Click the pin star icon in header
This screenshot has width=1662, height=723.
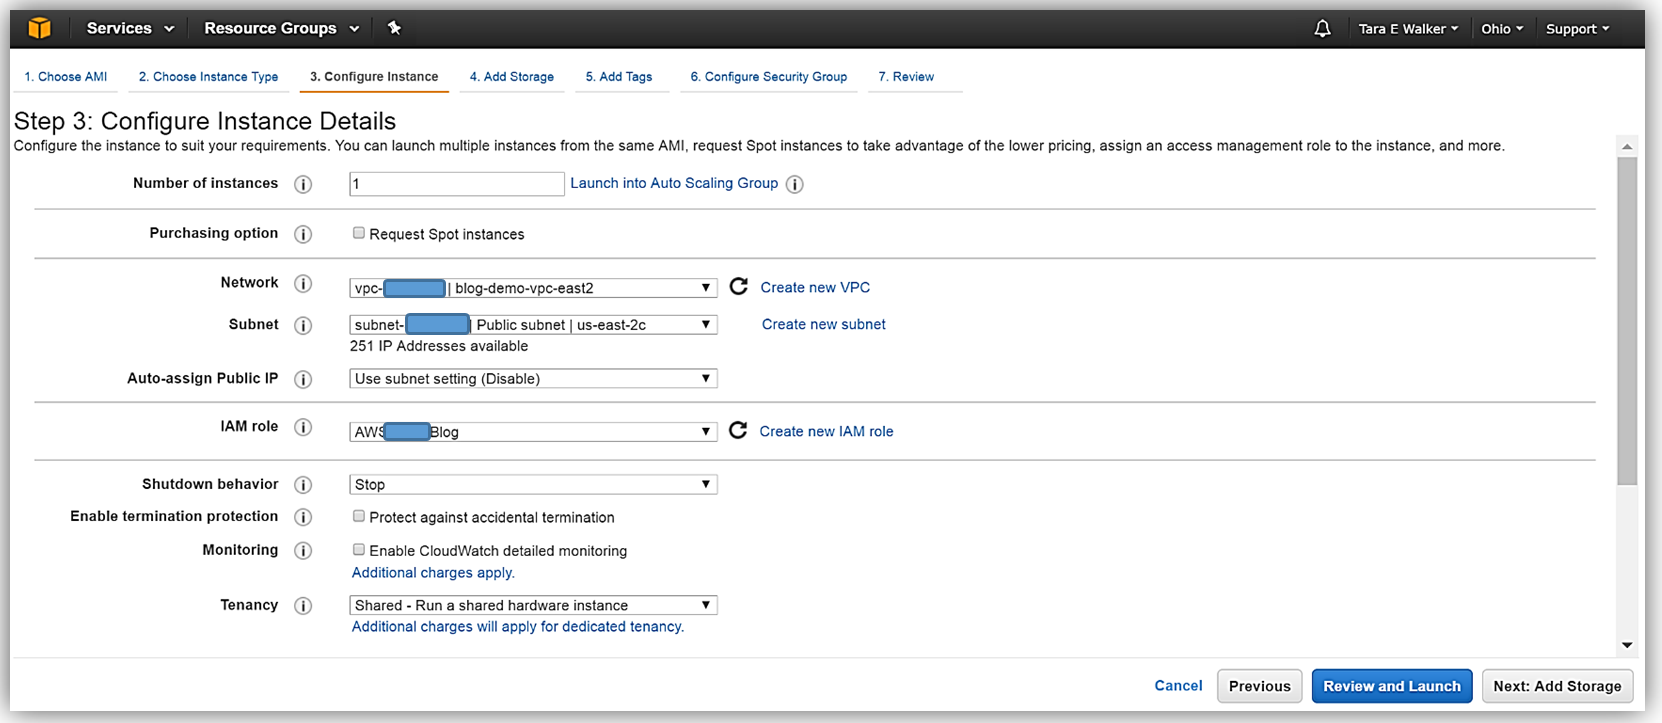394,28
